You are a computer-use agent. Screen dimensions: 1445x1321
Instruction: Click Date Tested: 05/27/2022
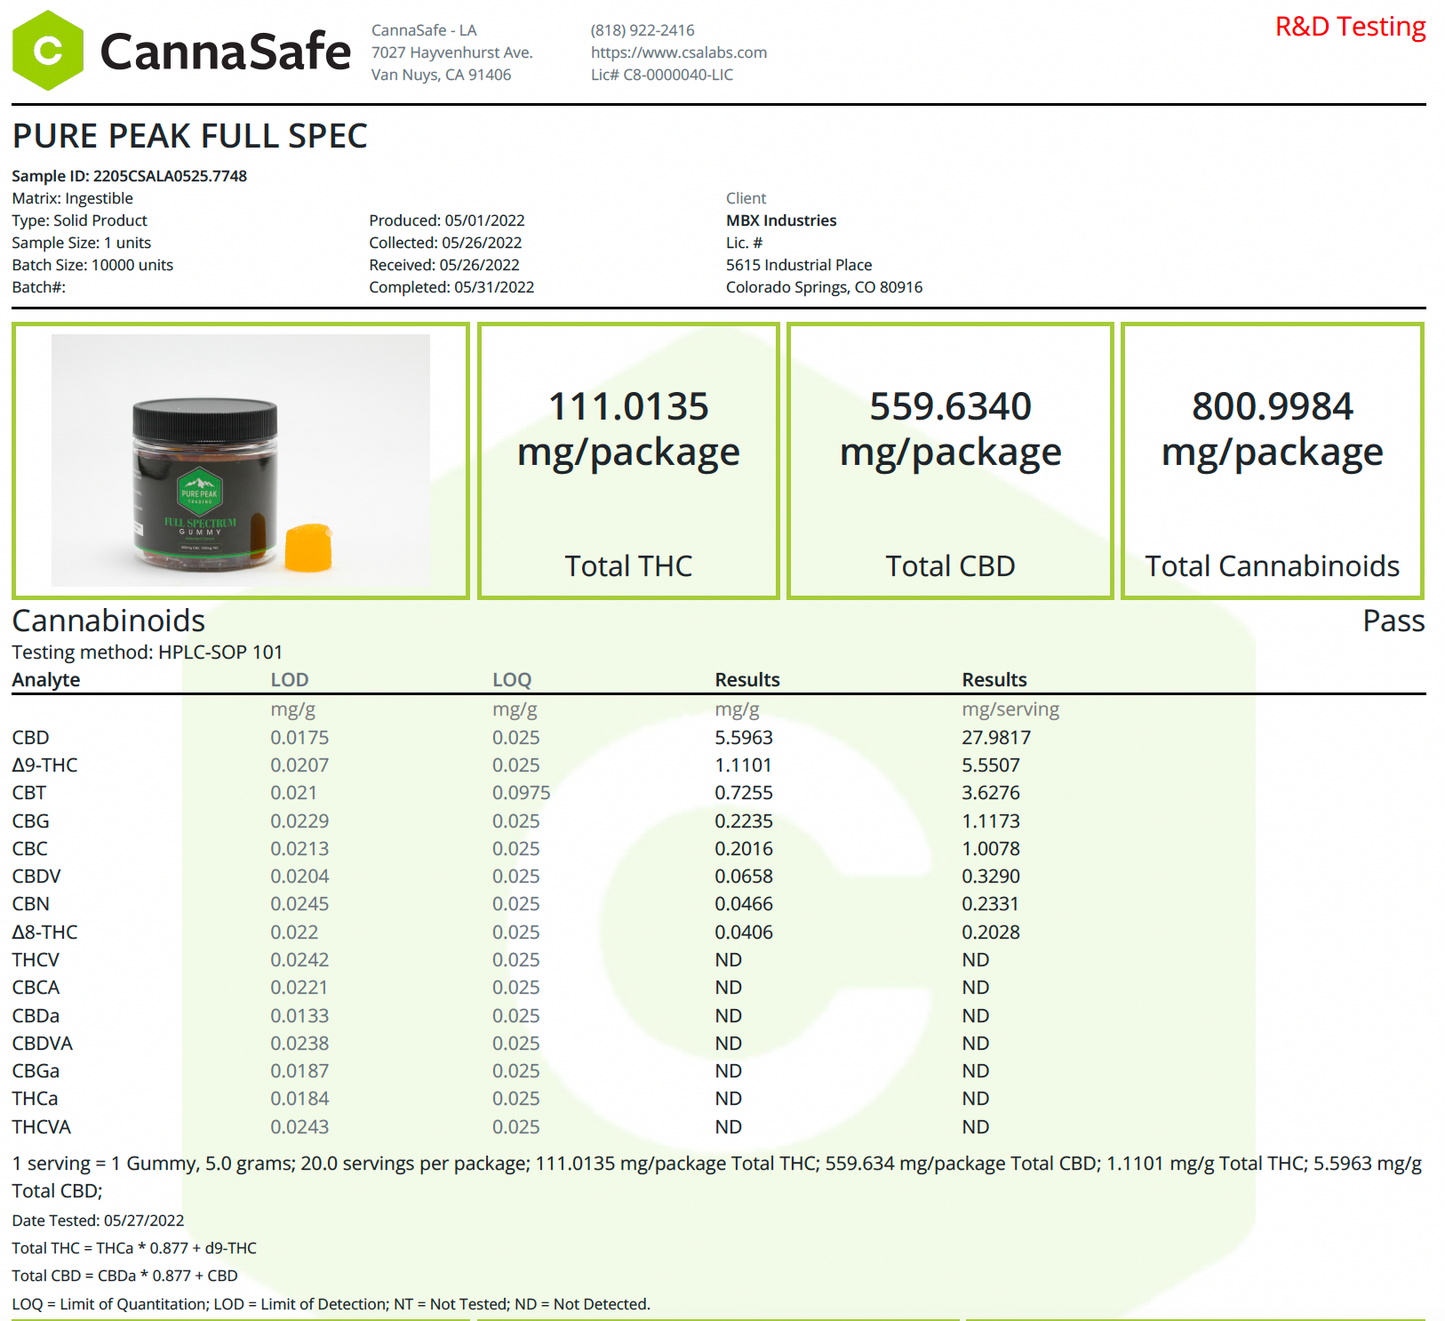point(98,1221)
